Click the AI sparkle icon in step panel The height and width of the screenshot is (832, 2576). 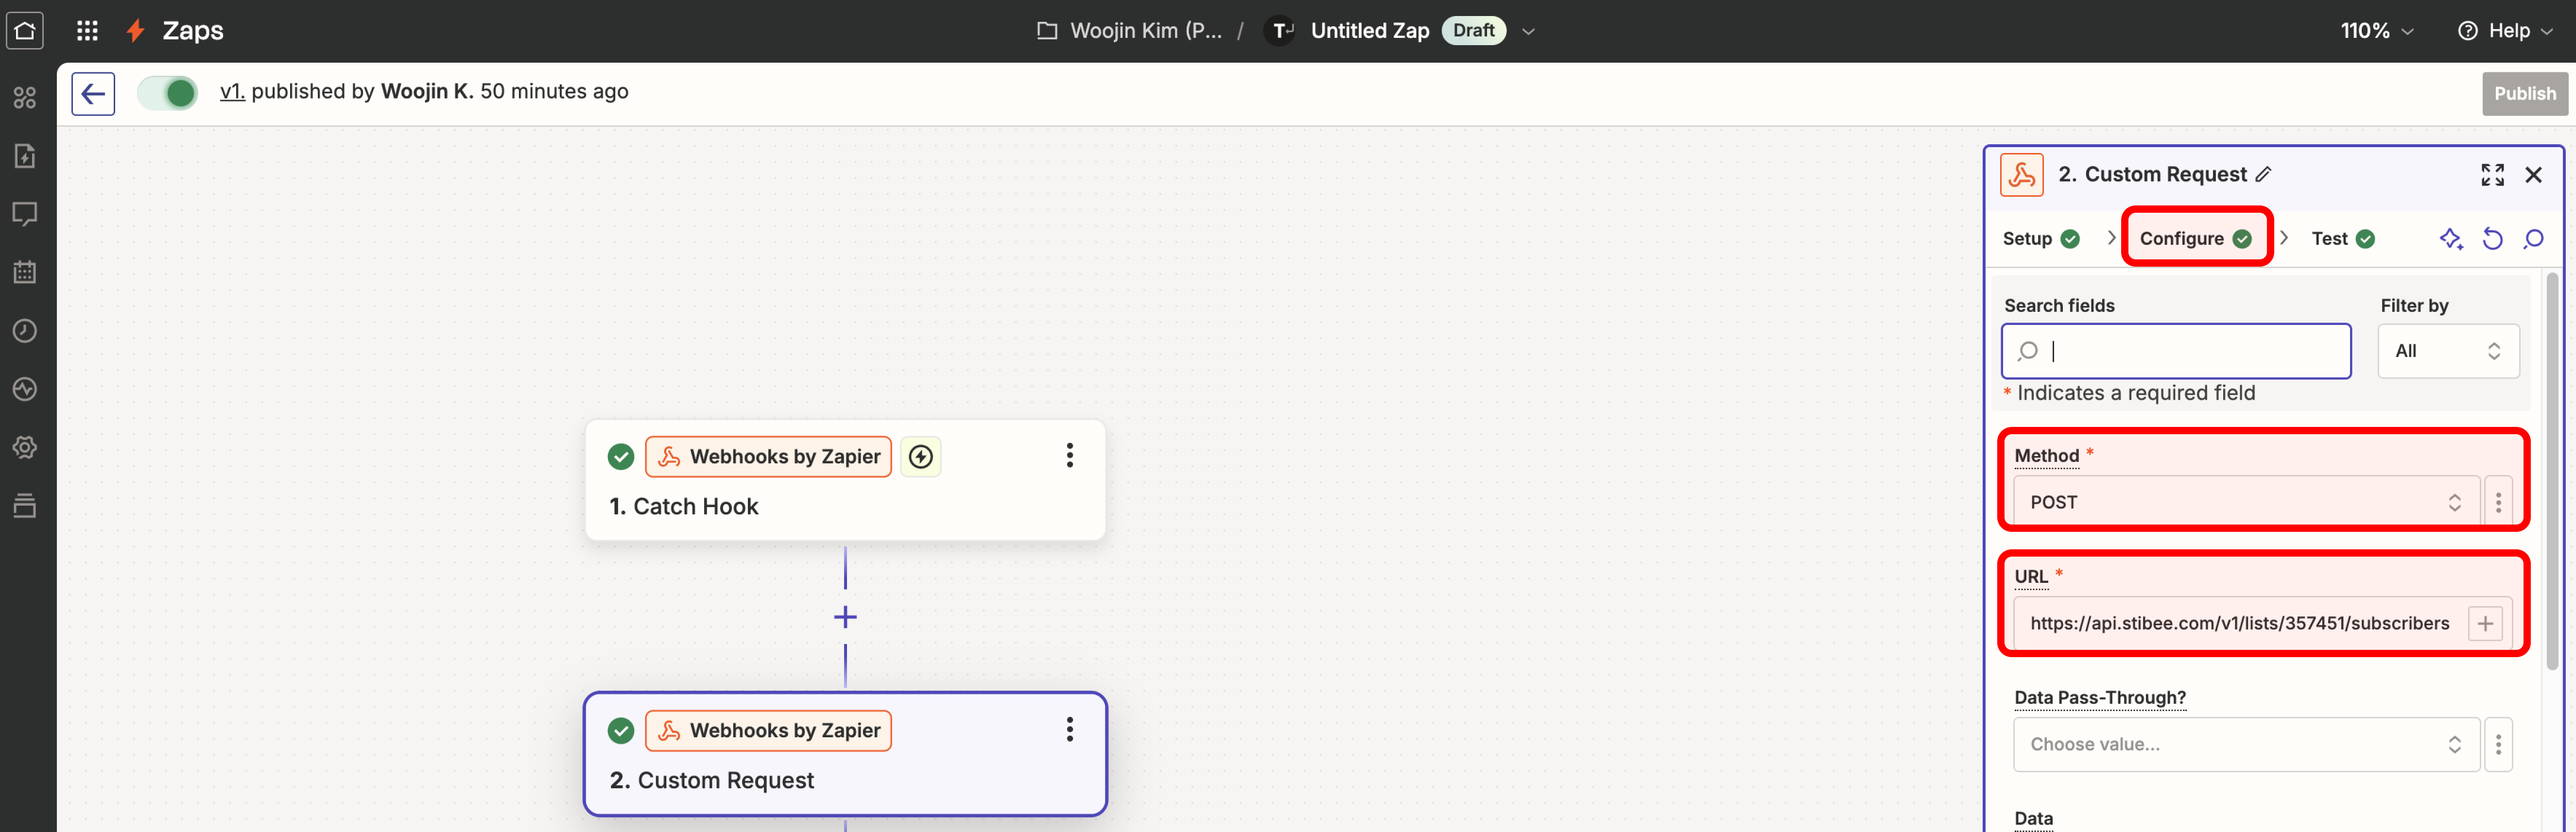point(2450,239)
